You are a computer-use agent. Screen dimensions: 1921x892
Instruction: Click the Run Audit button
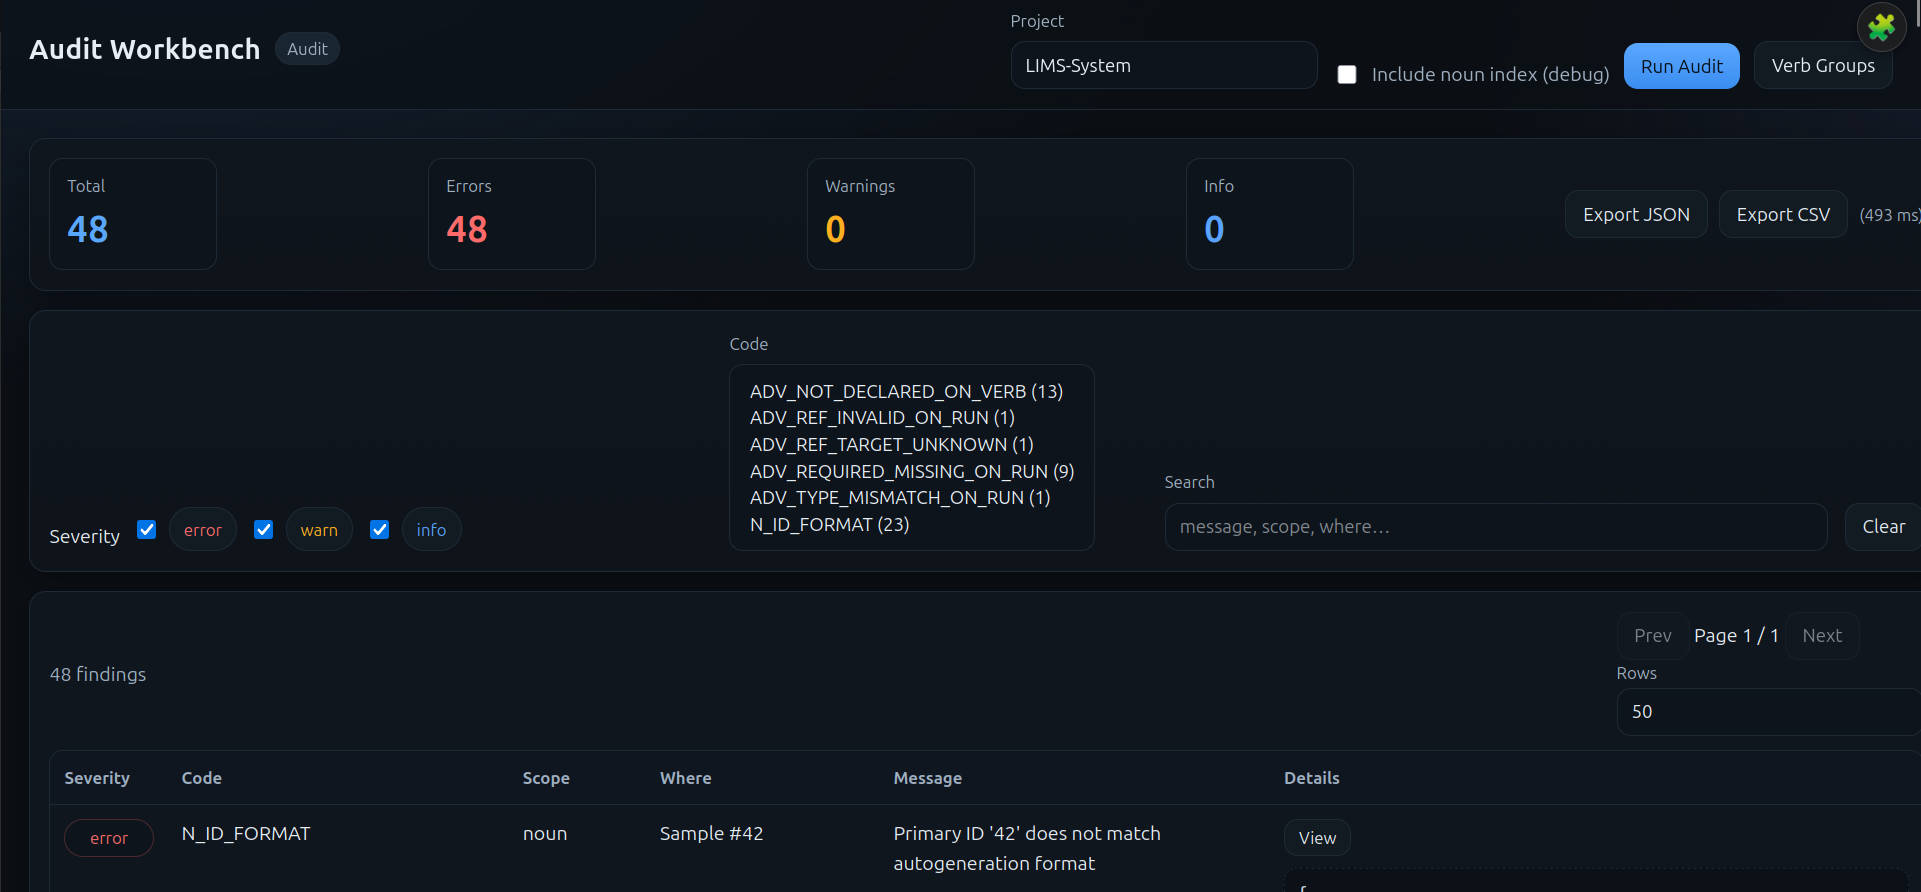[x=1681, y=66]
